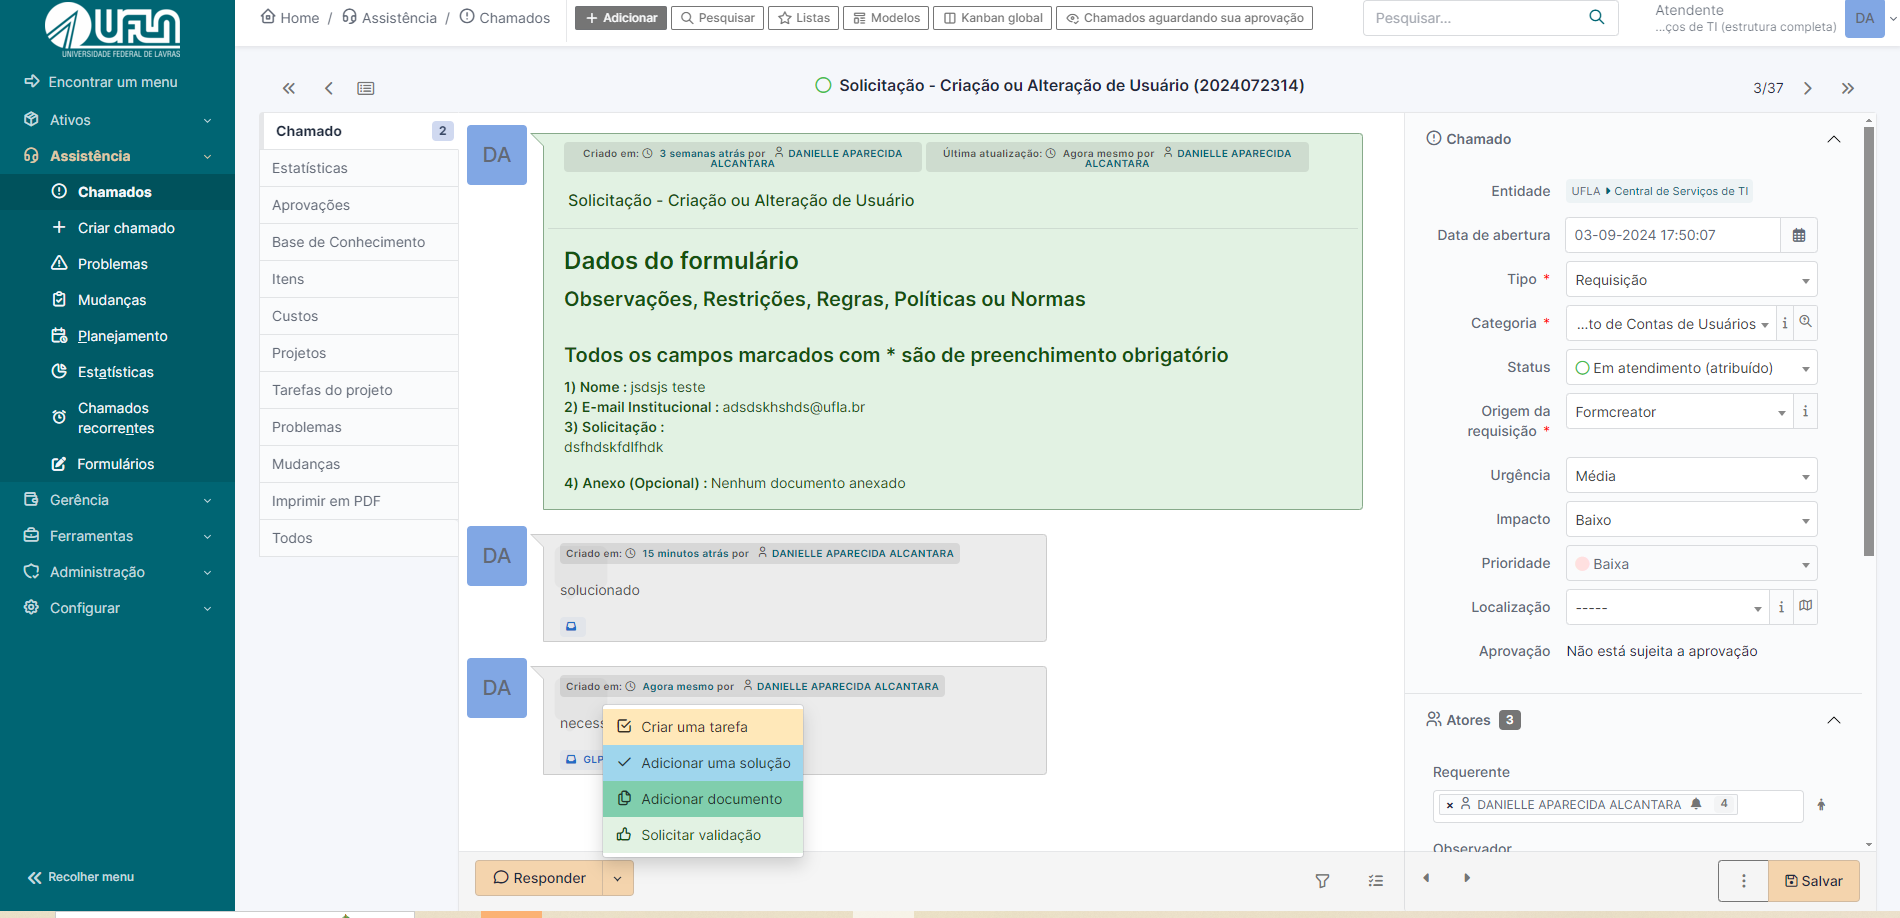
Task: Click timeline filter funnel icon
Action: point(1322,881)
